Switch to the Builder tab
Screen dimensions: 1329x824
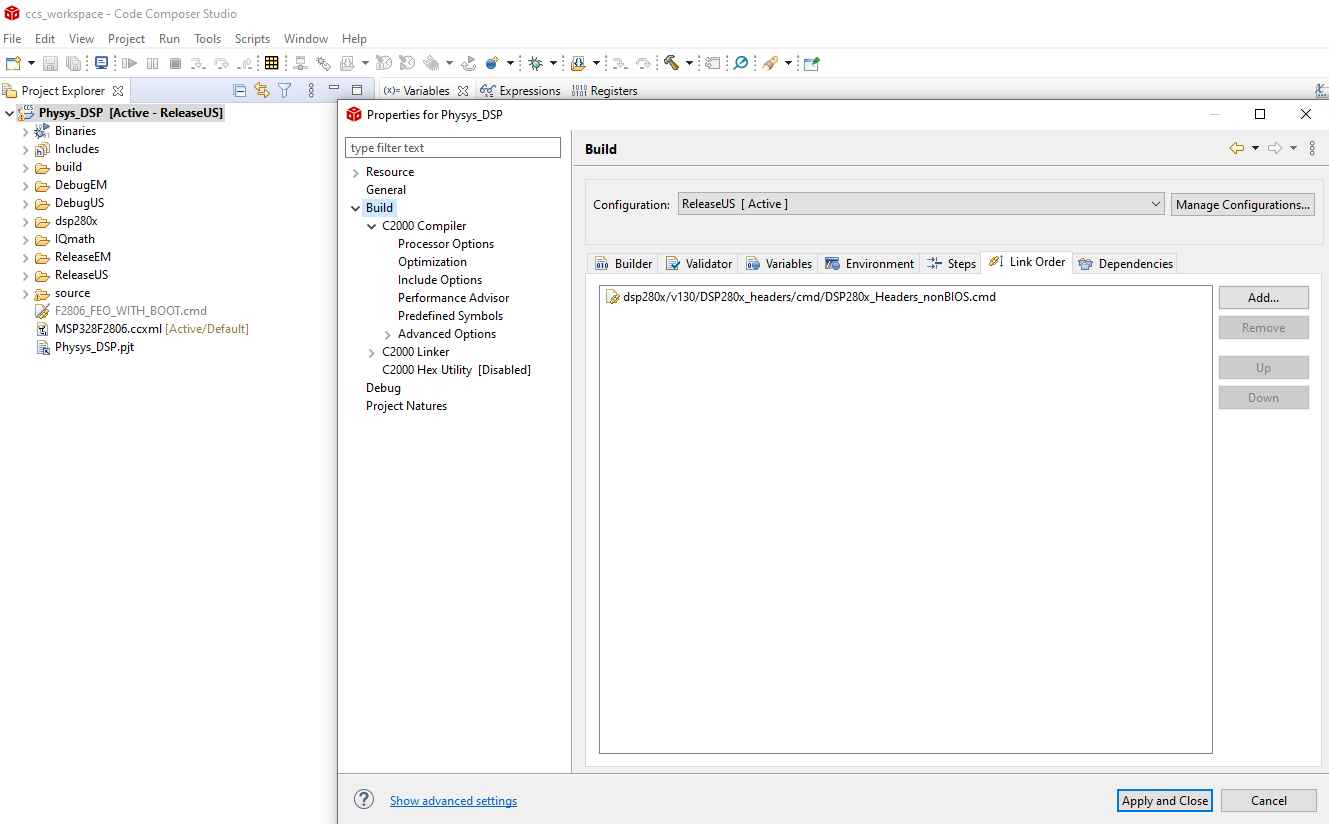coord(623,264)
